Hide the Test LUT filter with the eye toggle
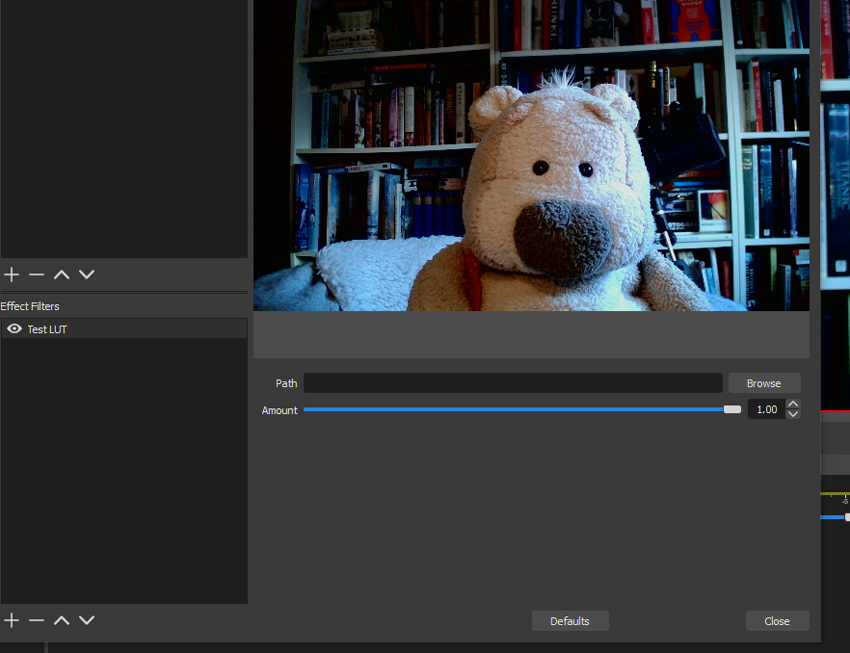850x653 pixels. 14,329
